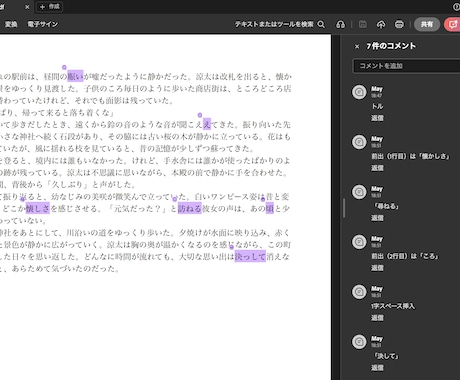Click the highlighted character 頃 in document
The image size is (460, 380).
coord(270,208)
